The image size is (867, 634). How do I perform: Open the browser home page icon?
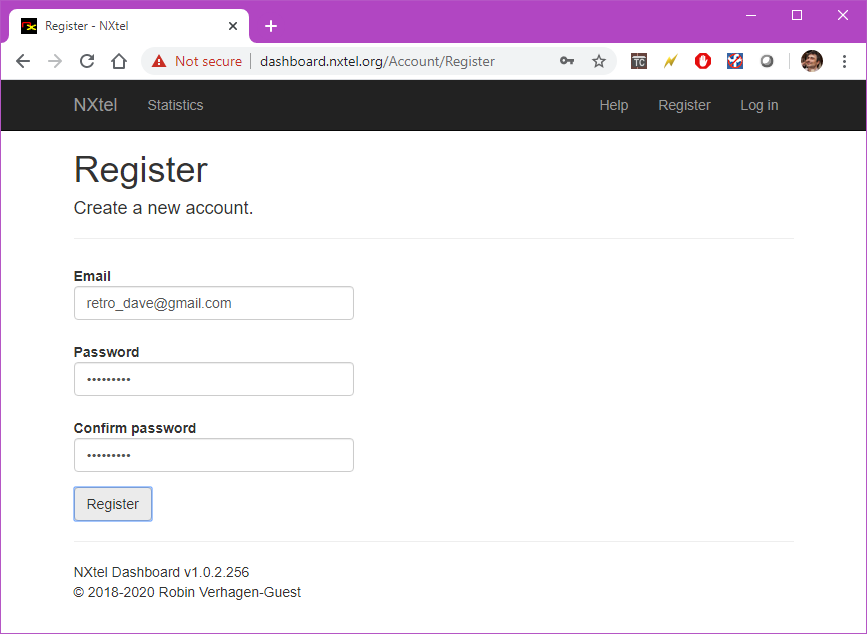[119, 61]
